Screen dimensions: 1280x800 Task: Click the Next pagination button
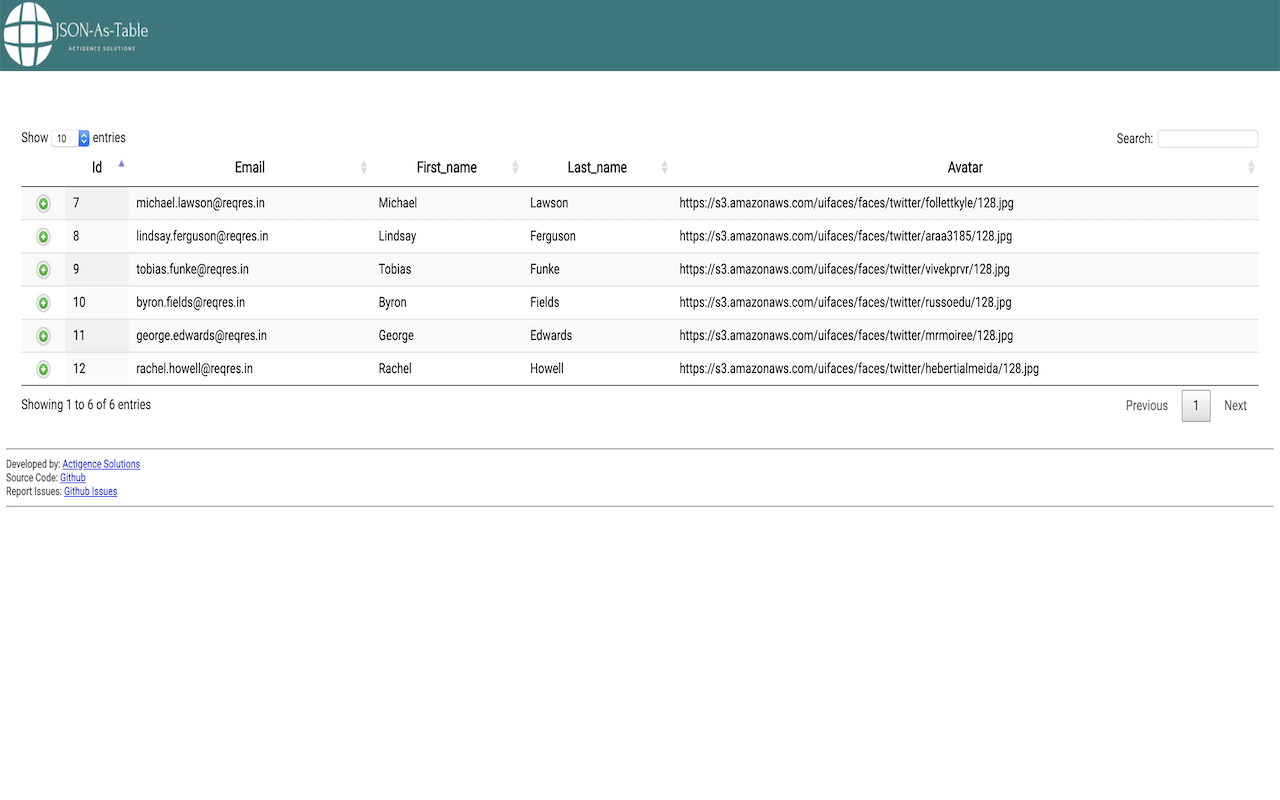point(1235,405)
